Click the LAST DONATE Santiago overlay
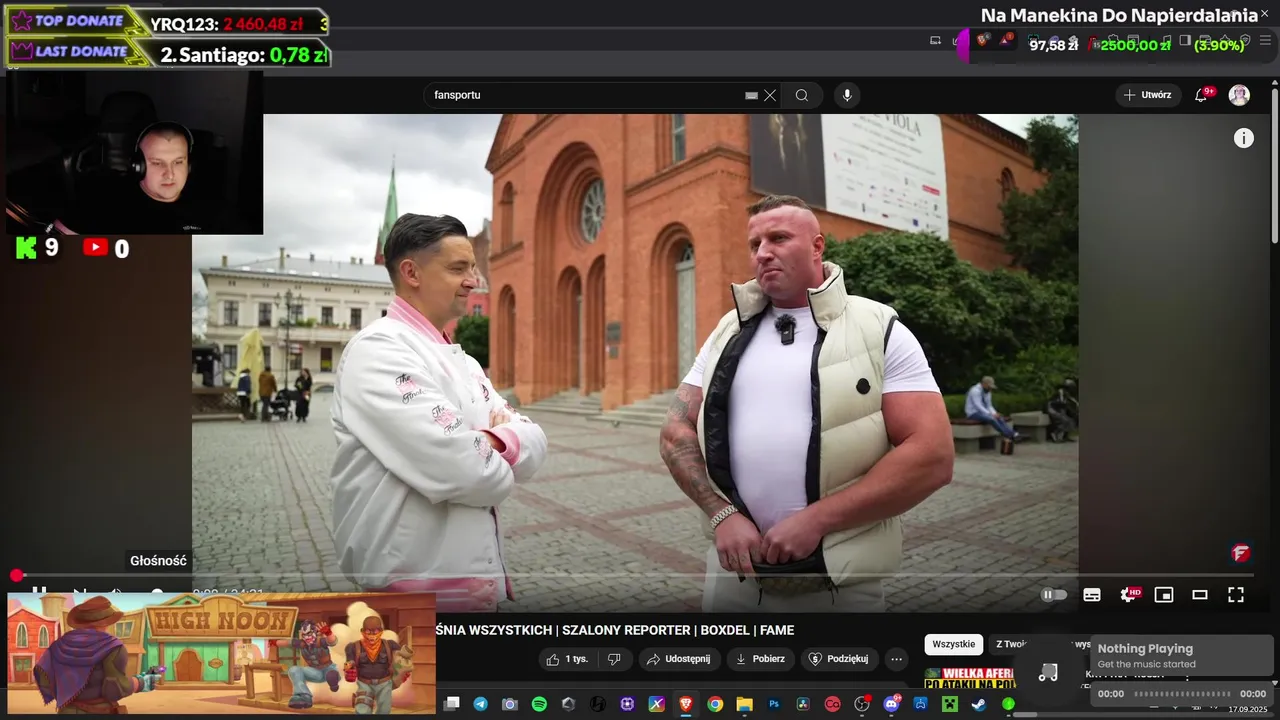The width and height of the screenshot is (1280, 720). (x=168, y=53)
